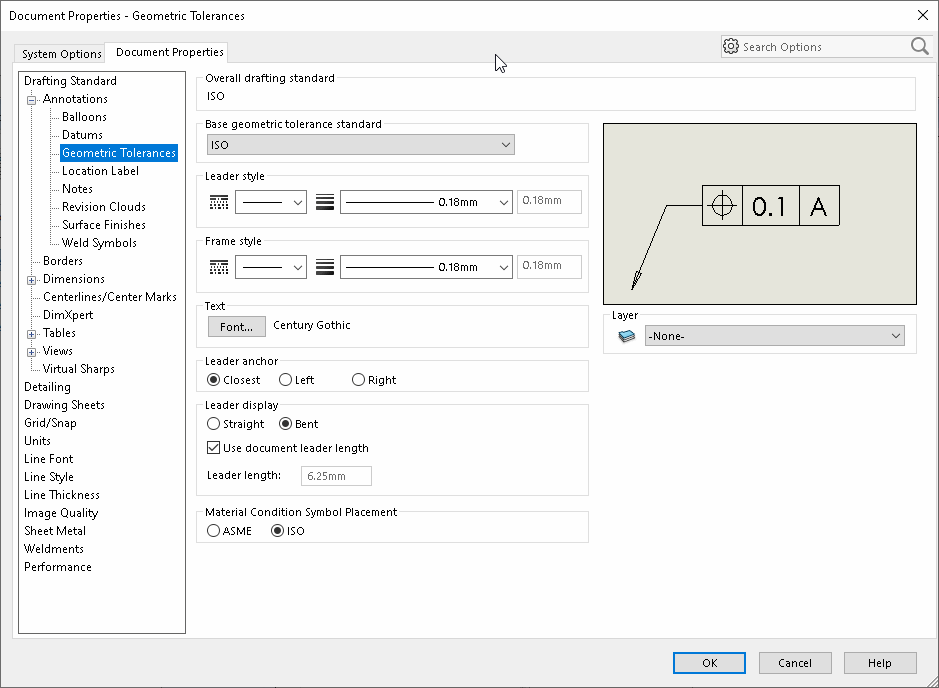Select Borders tree item
939x688 pixels.
pyautogui.click(x=63, y=260)
